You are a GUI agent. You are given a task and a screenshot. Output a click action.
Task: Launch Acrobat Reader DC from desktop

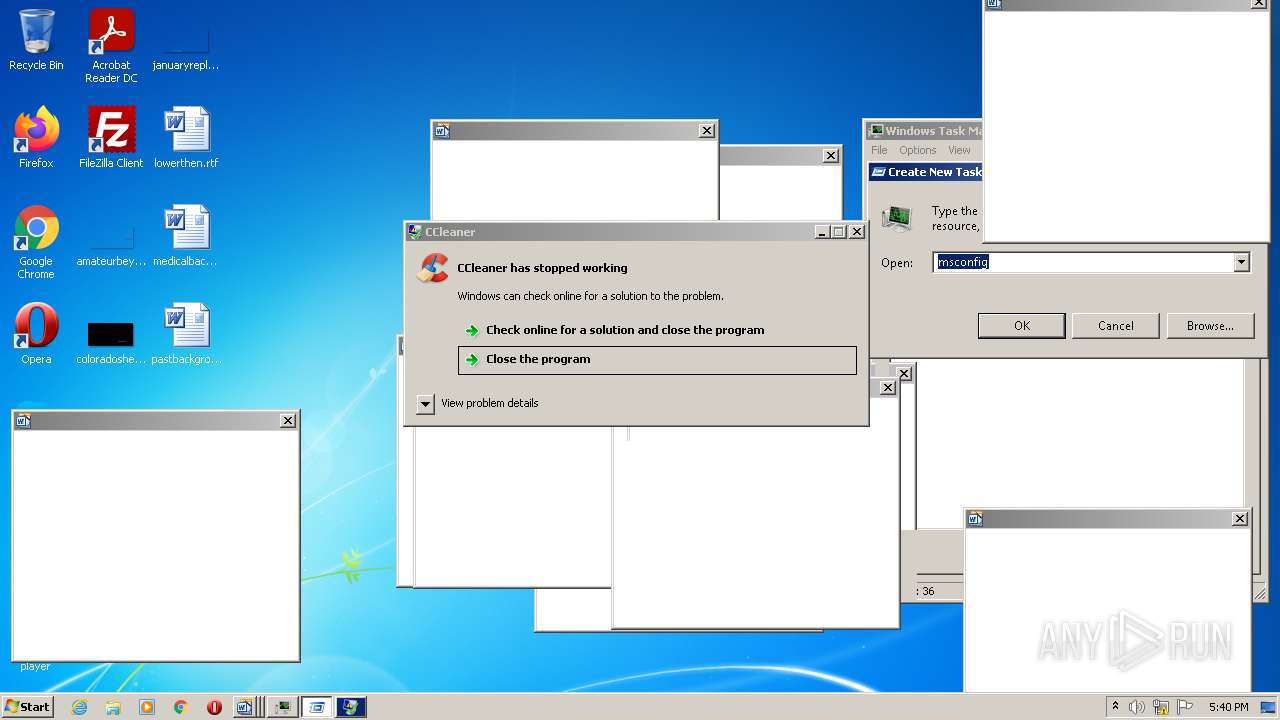coord(111,47)
